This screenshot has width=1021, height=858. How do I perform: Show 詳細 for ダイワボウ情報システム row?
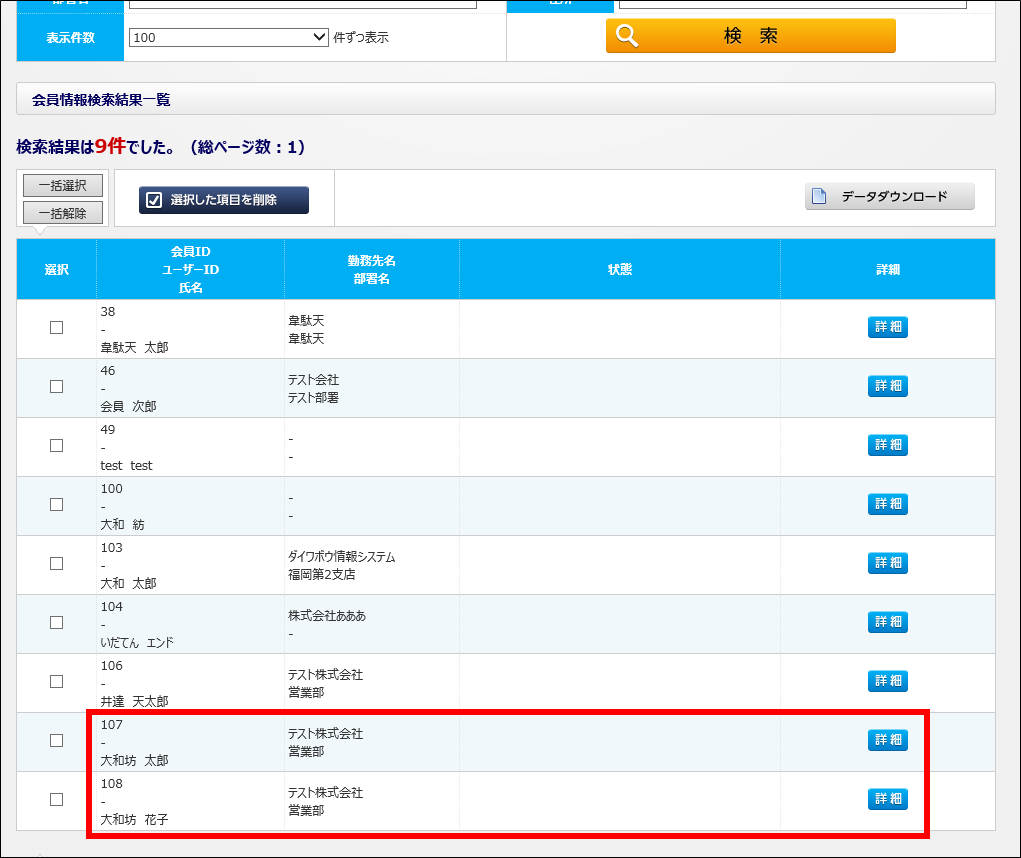tap(887, 564)
